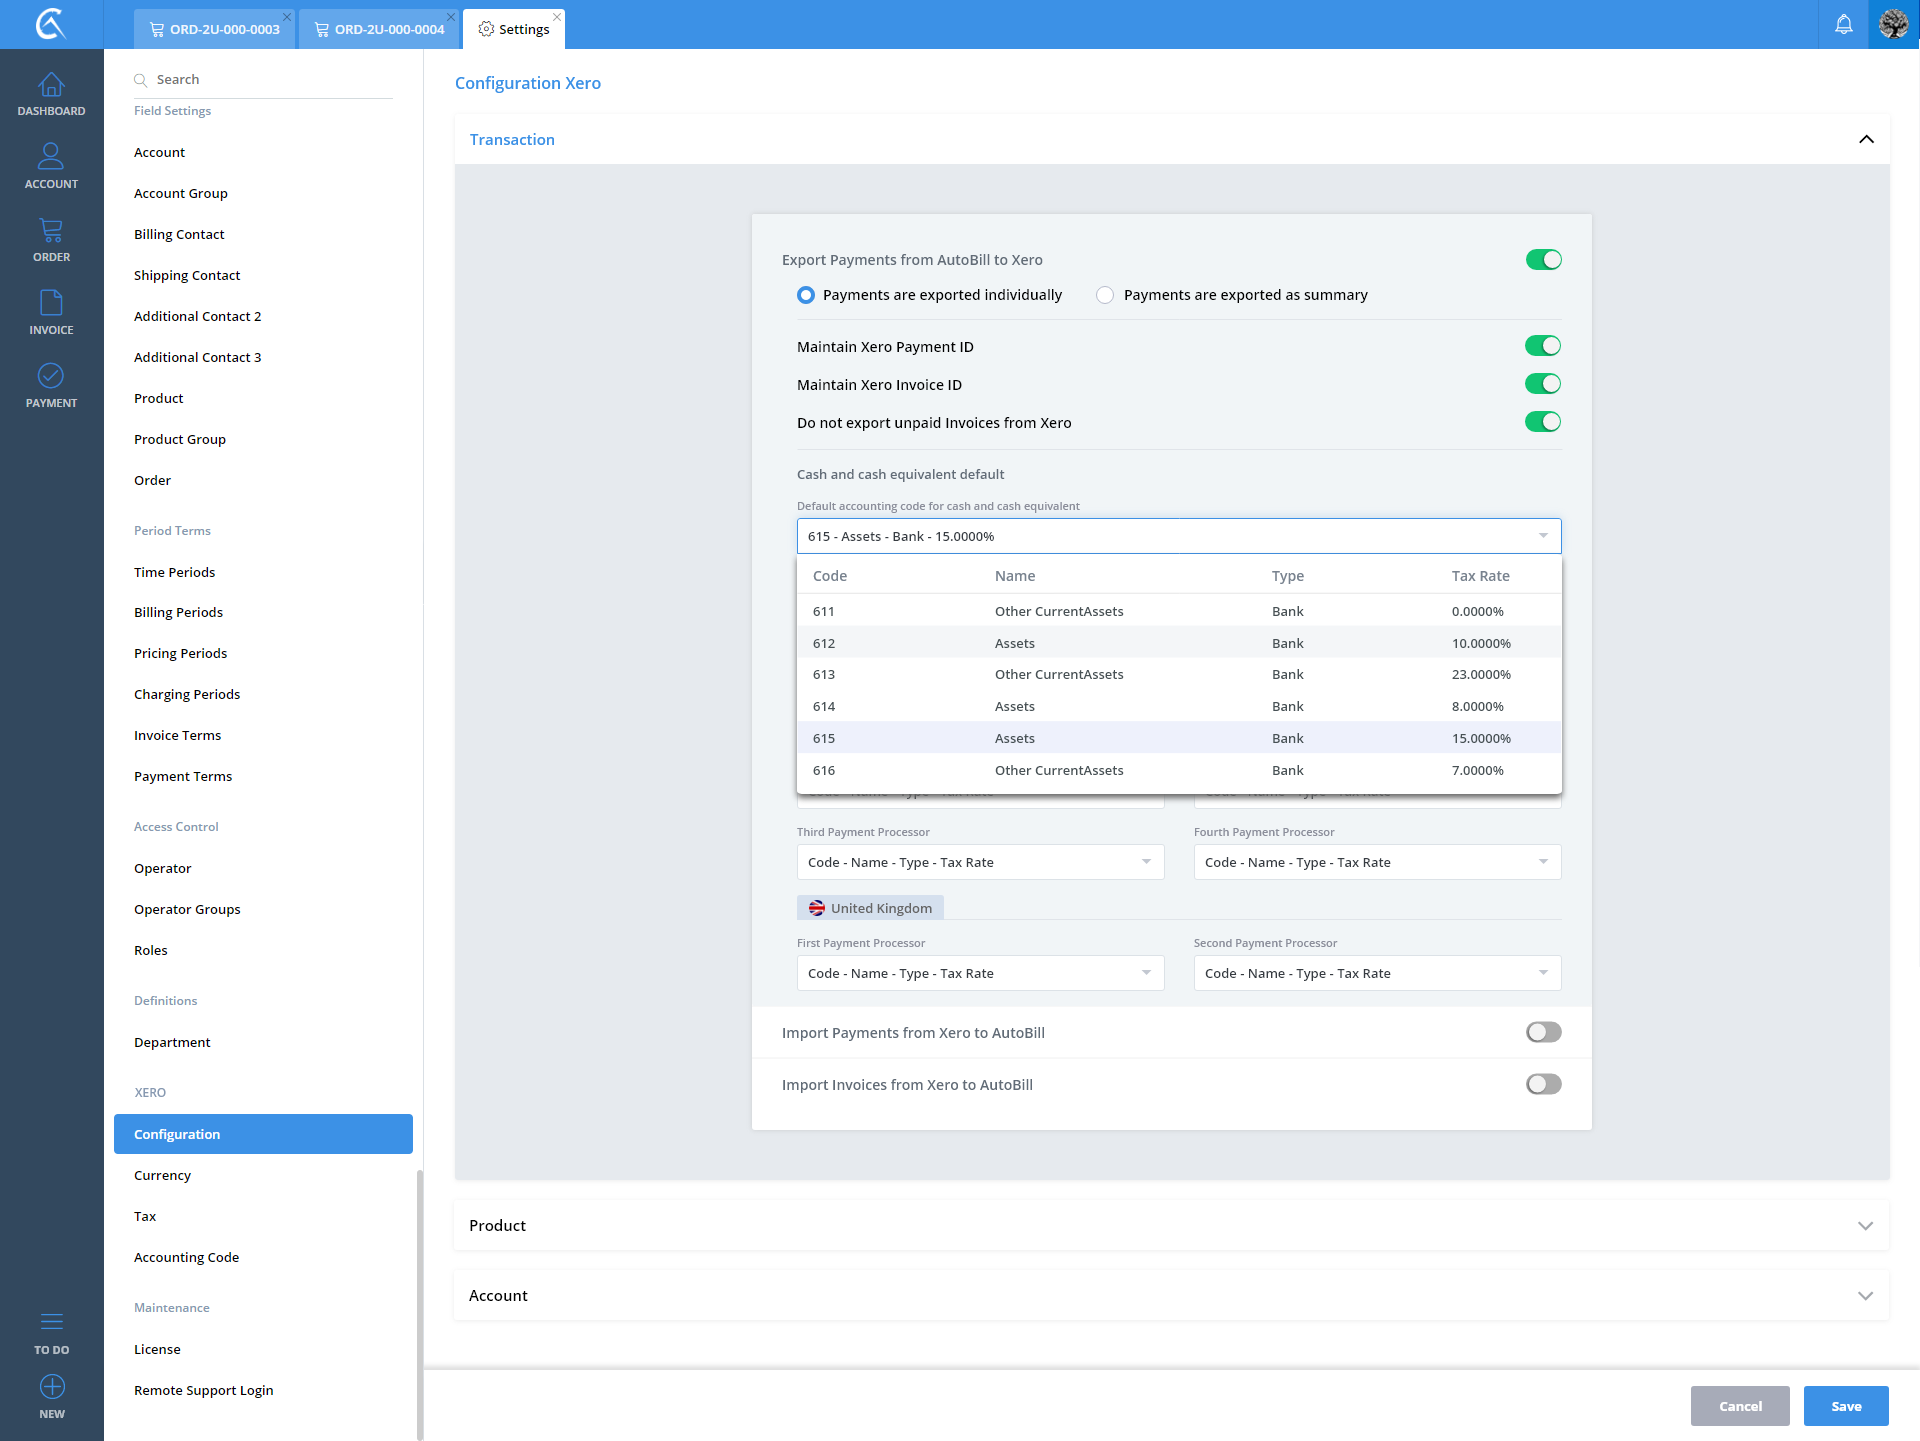Image resolution: width=1920 pixels, height=1441 pixels.
Task: Disable Maintain Xero Payment ID toggle
Action: pyautogui.click(x=1542, y=346)
